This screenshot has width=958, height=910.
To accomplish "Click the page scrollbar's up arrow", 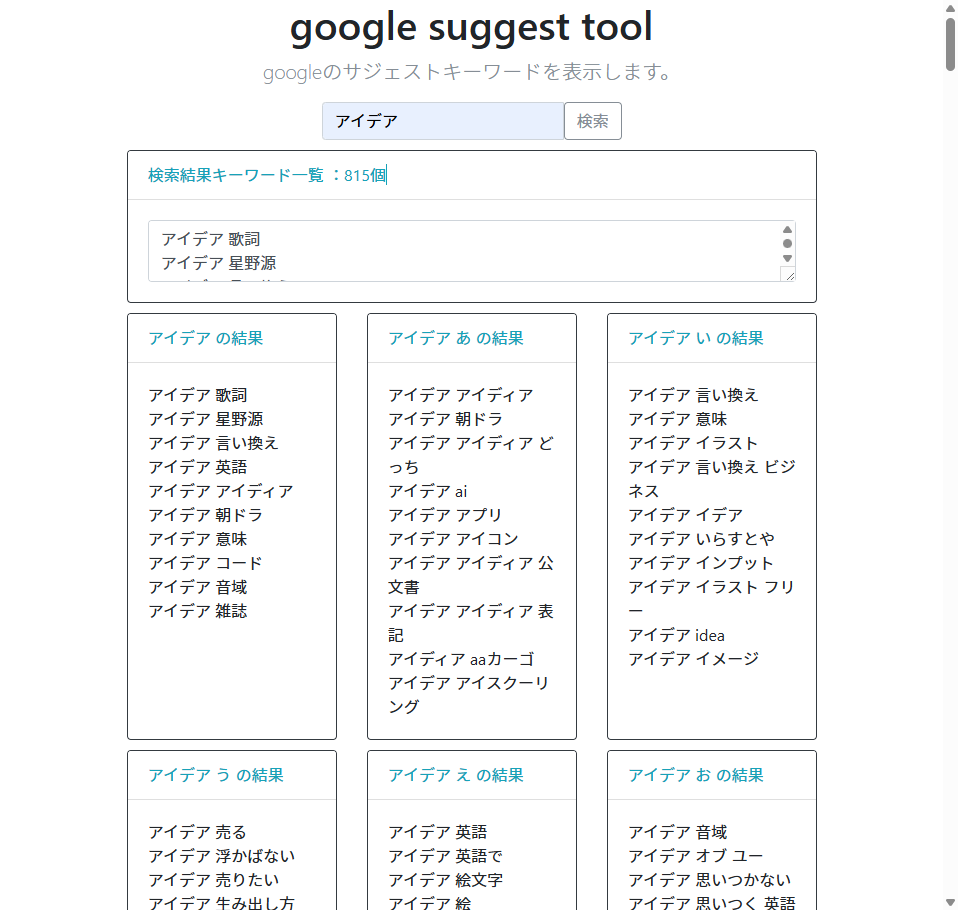I will click(950, 8).
